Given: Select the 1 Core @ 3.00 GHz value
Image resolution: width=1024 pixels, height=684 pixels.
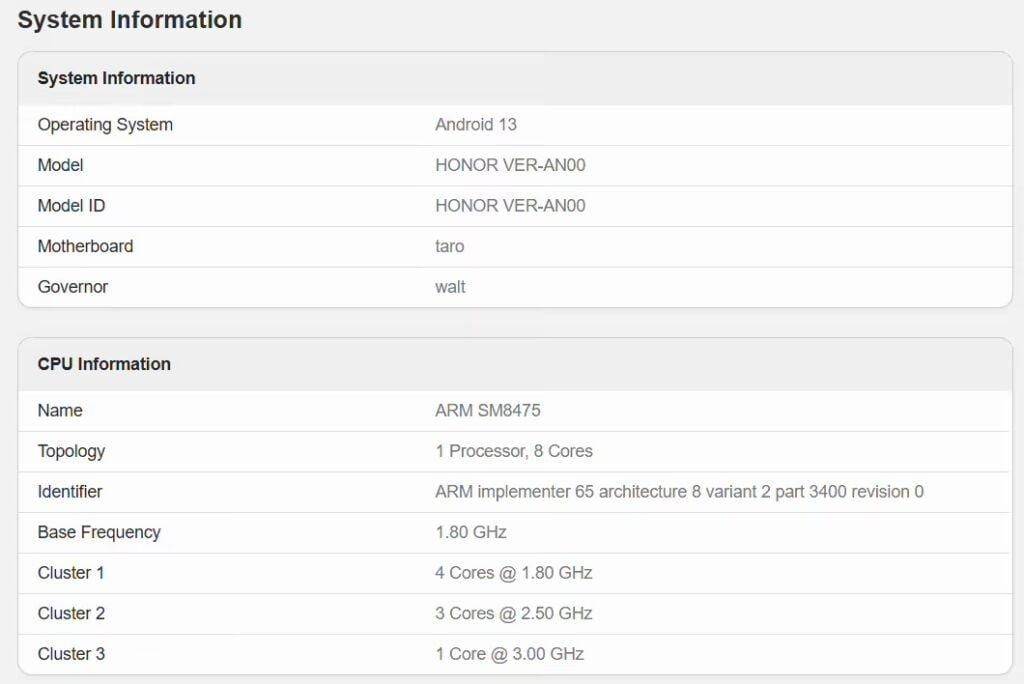Looking at the screenshot, I should [x=509, y=654].
